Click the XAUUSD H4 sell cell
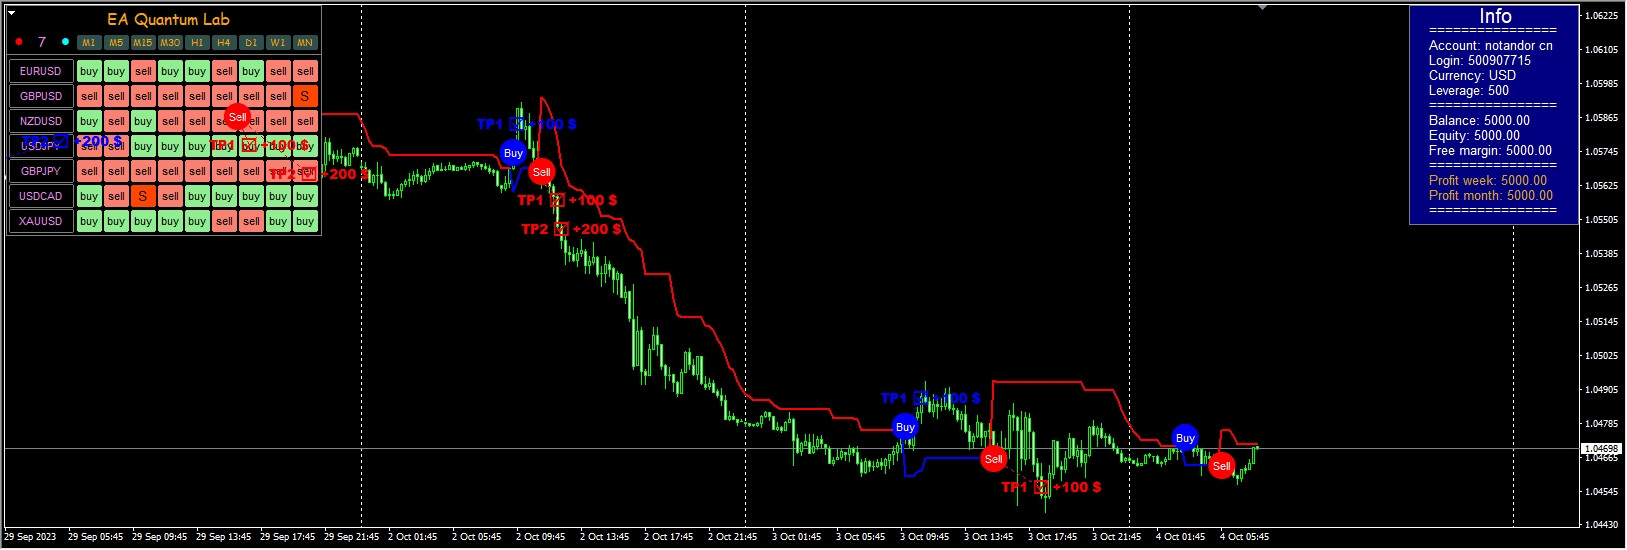 pos(224,221)
